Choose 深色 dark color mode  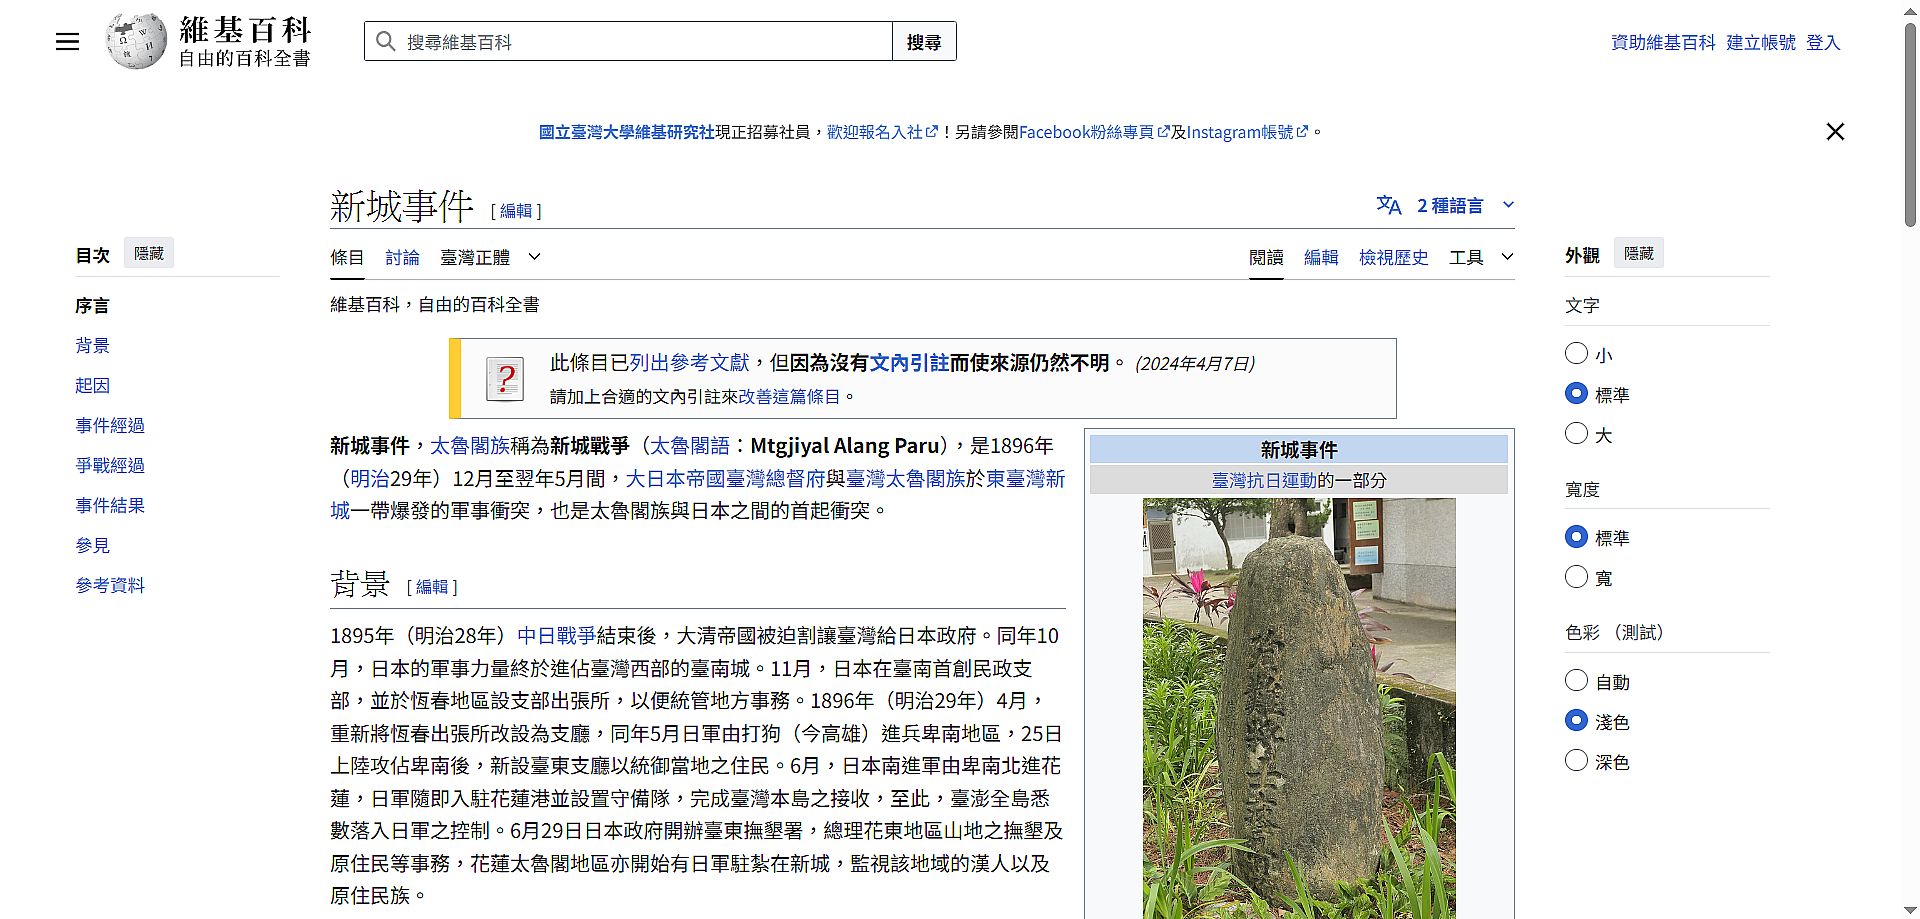[x=1576, y=761]
